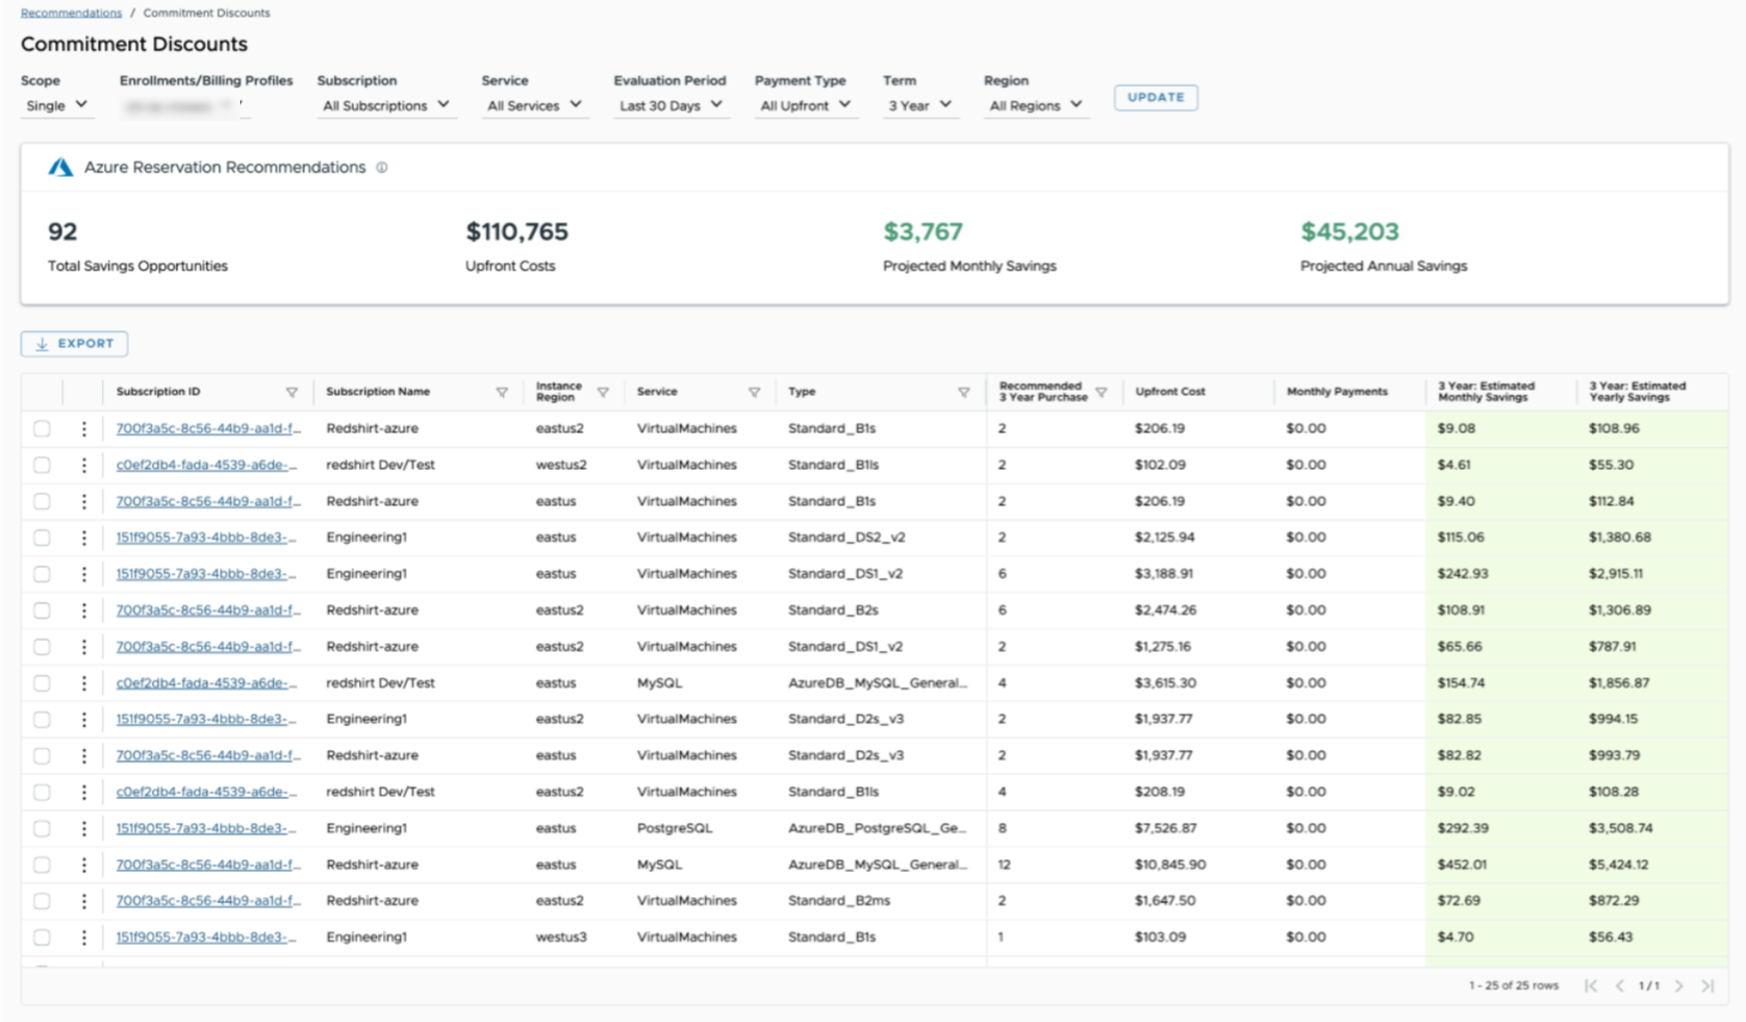Image resolution: width=1746 pixels, height=1022 pixels.
Task: Select checkbox for Standard_DS2_v2 row
Action: click(x=42, y=538)
